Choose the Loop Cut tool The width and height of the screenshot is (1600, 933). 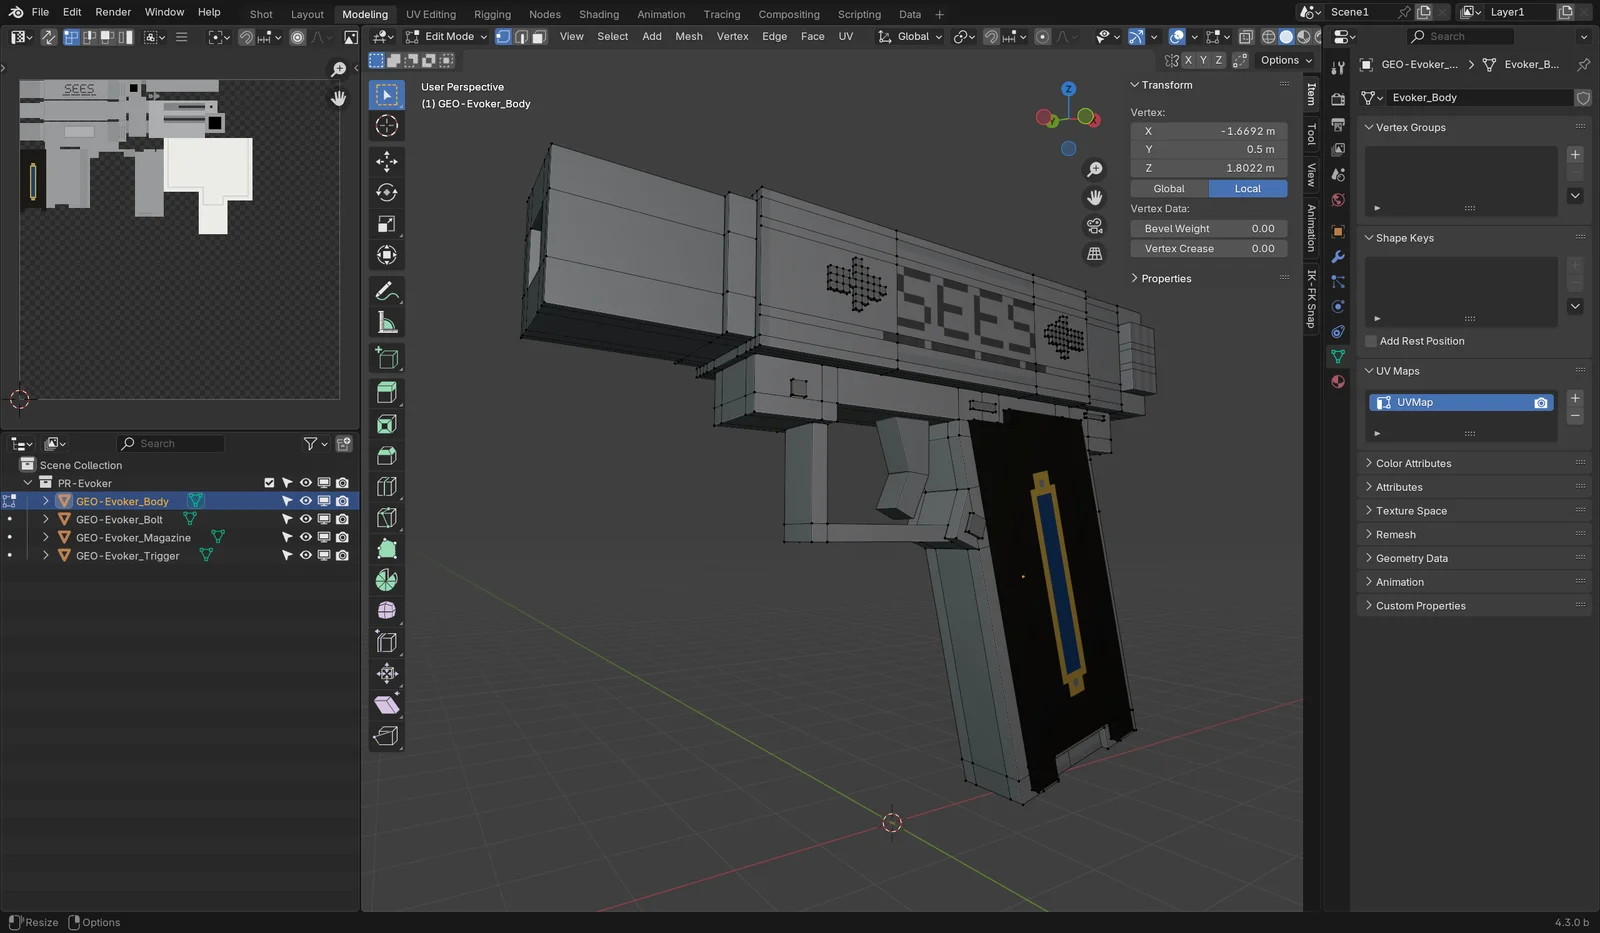click(x=387, y=487)
